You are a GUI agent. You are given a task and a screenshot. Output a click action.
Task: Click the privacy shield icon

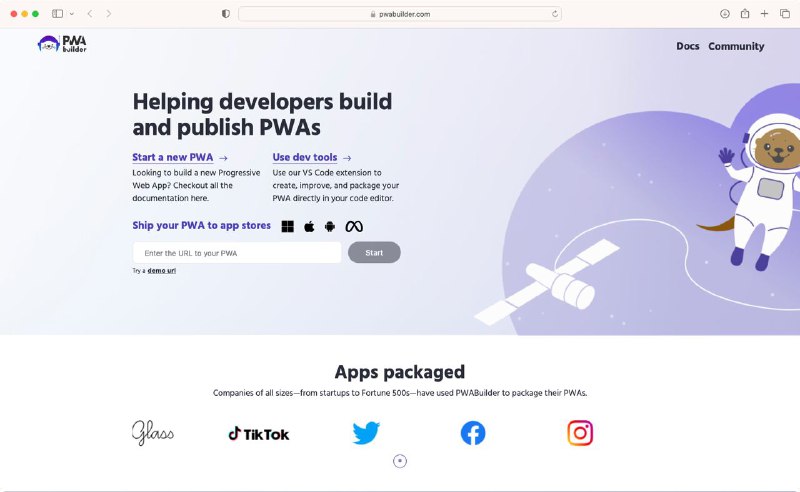click(226, 14)
